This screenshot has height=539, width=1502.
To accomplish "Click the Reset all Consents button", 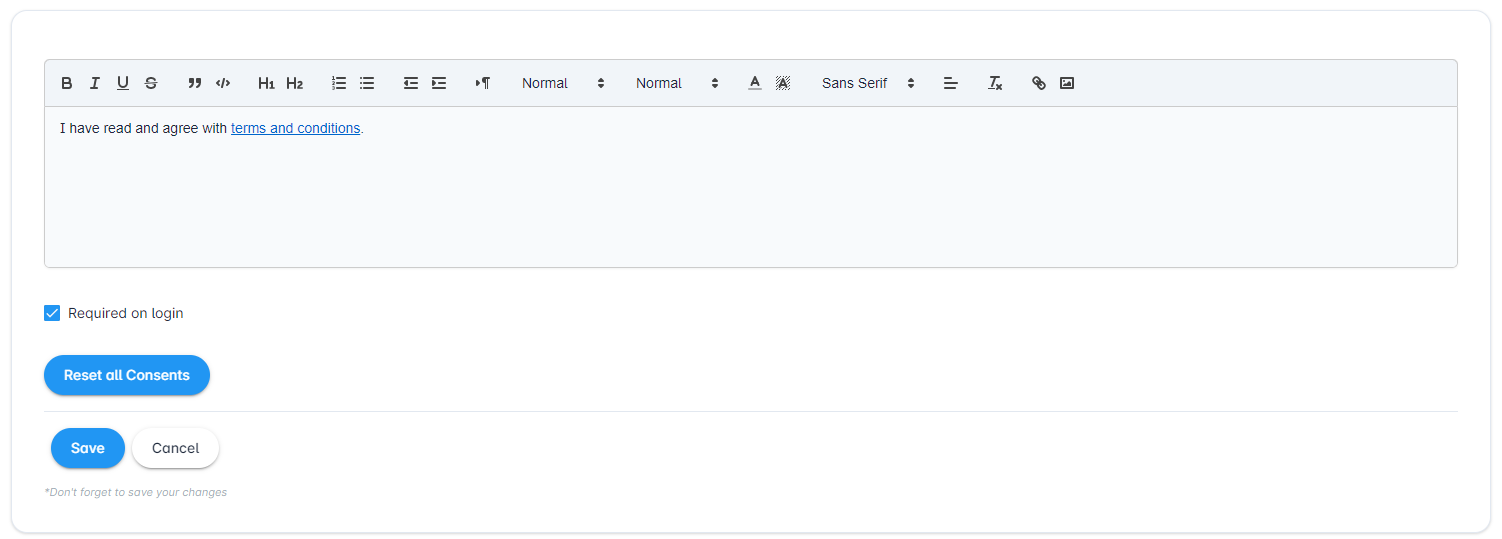I will pos(127,375).
